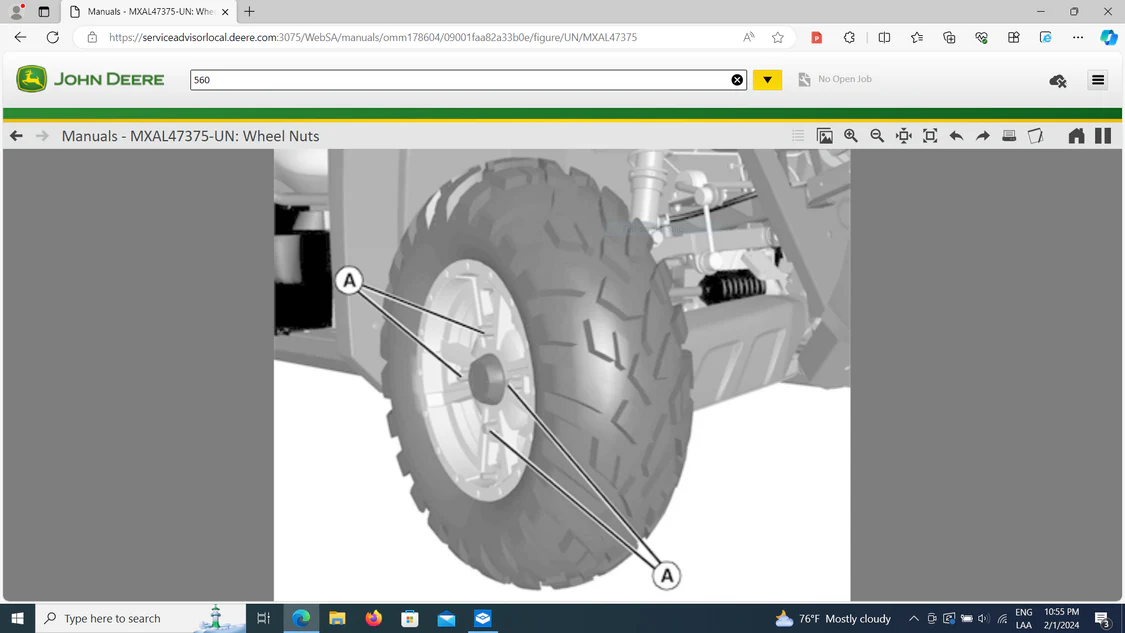This screenshot has width=1125, height=633.
Task: Click the search field containing 560
Action: pos(460,80)
